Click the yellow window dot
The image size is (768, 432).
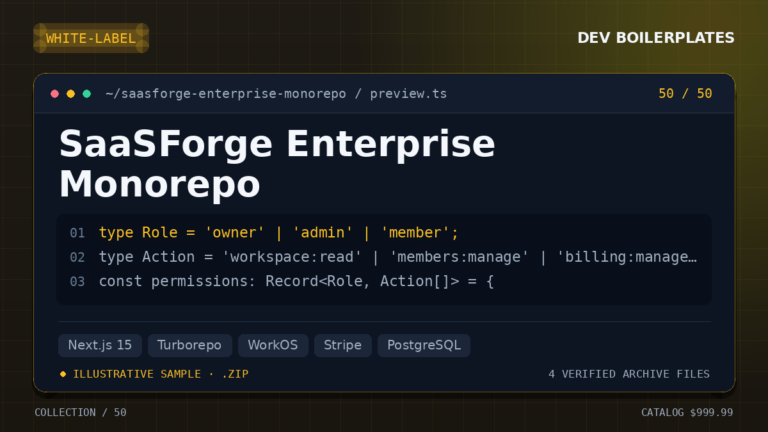[x=71, y=94]
